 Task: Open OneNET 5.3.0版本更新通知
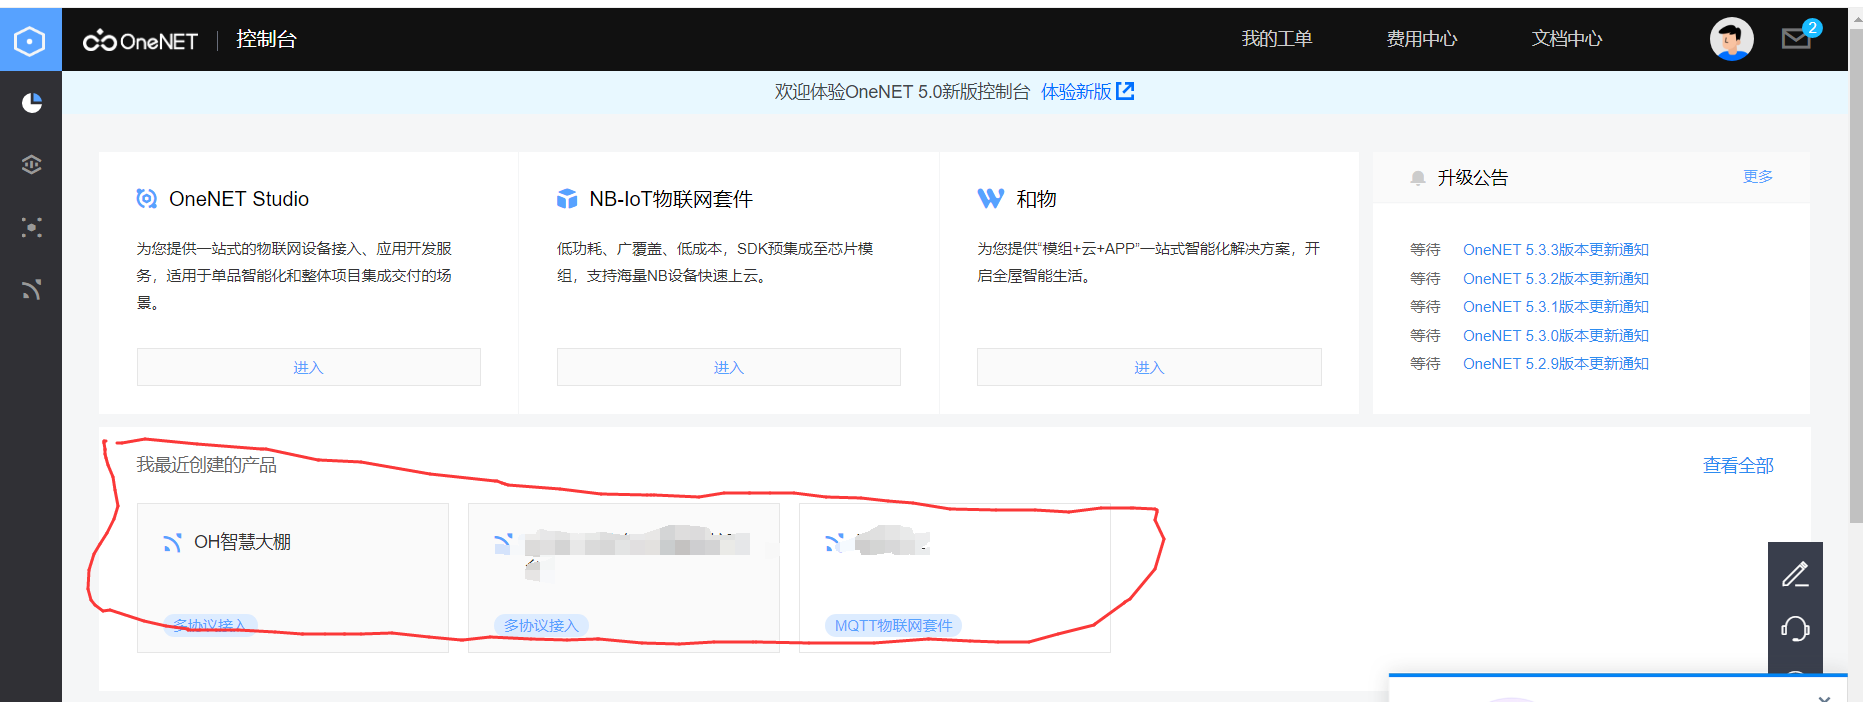[x=1556, y=336]
